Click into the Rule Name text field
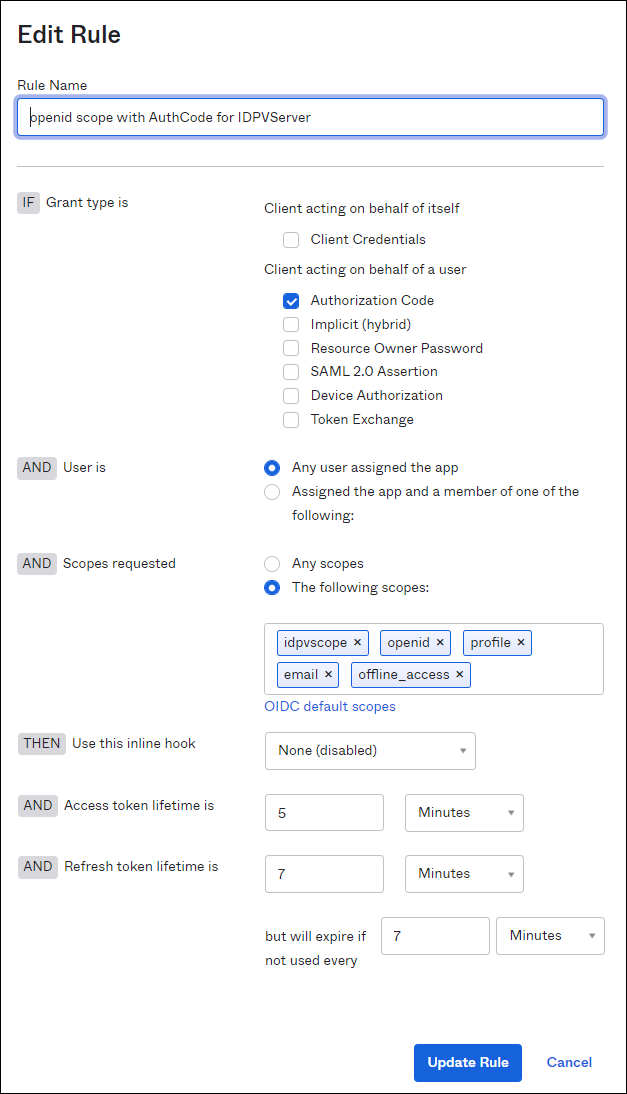Image resolution: width=627 pixels, height=1094 pixels. (310, 117)
